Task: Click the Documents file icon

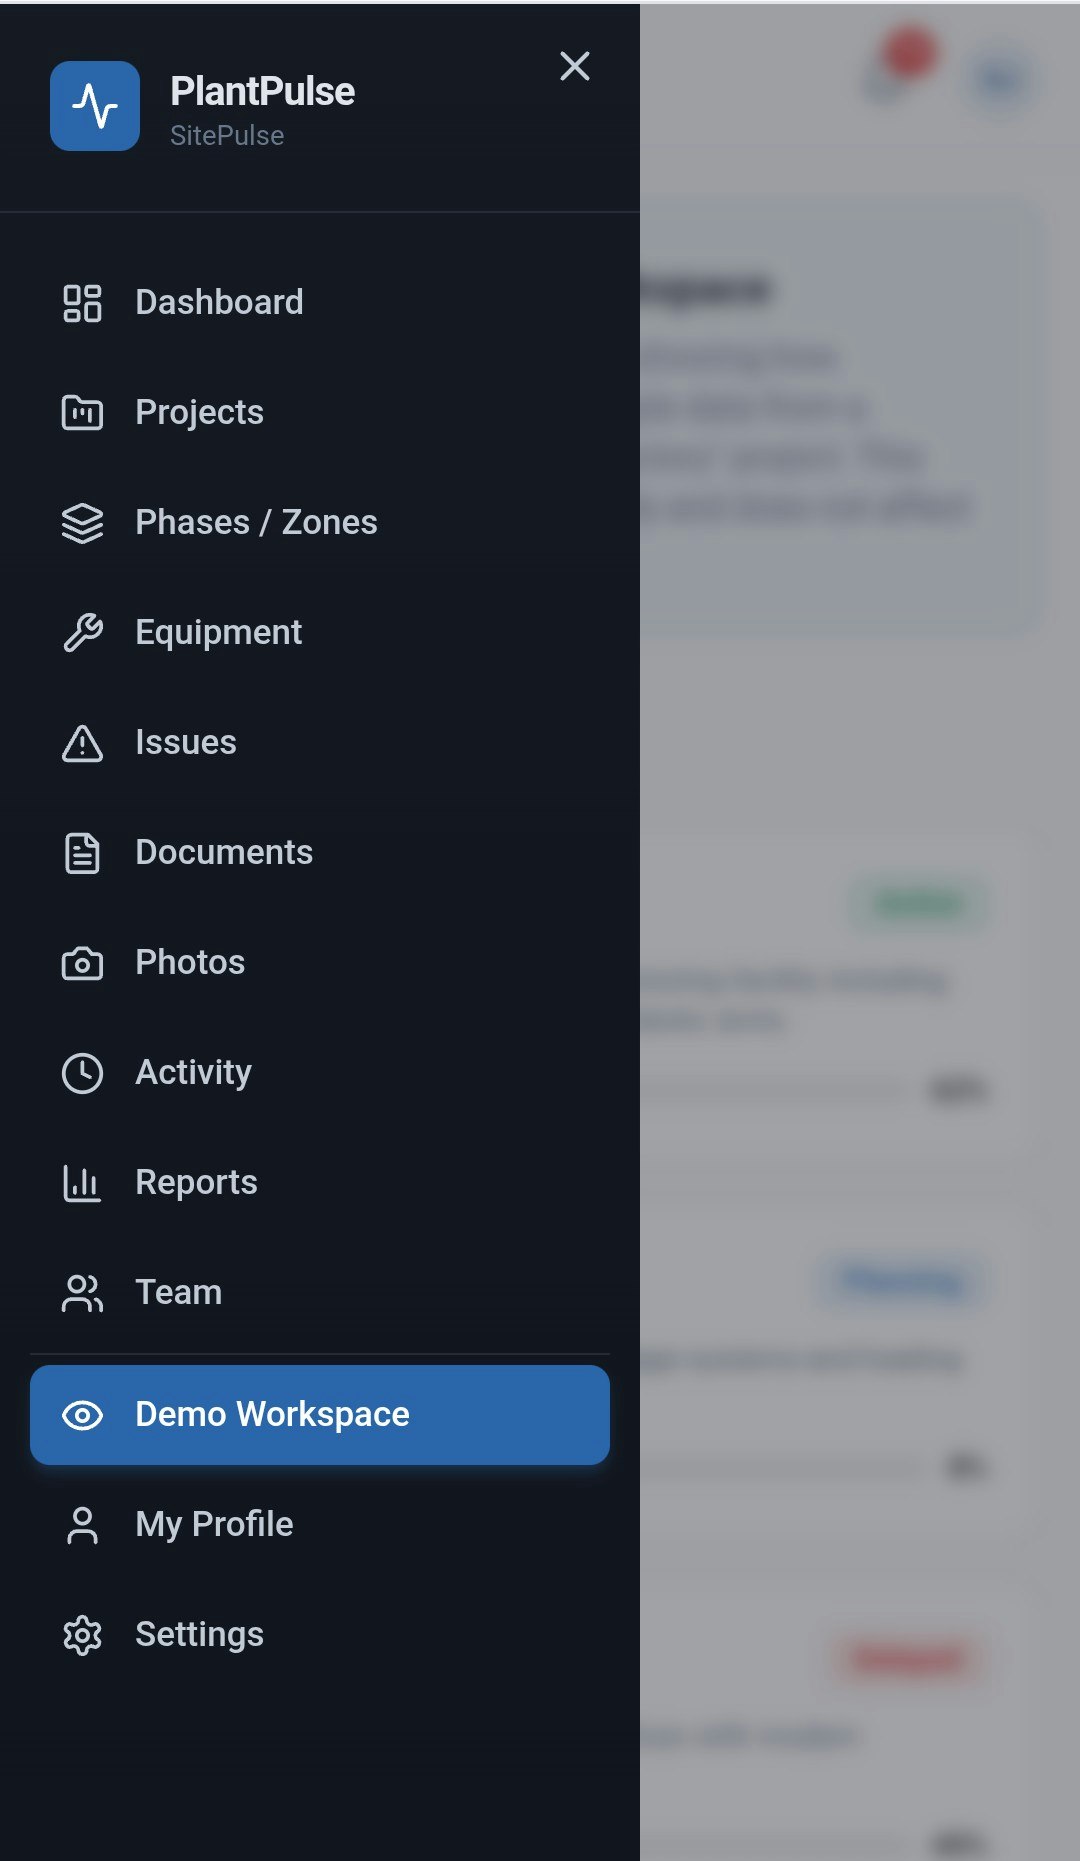Action: click(83, 853)
